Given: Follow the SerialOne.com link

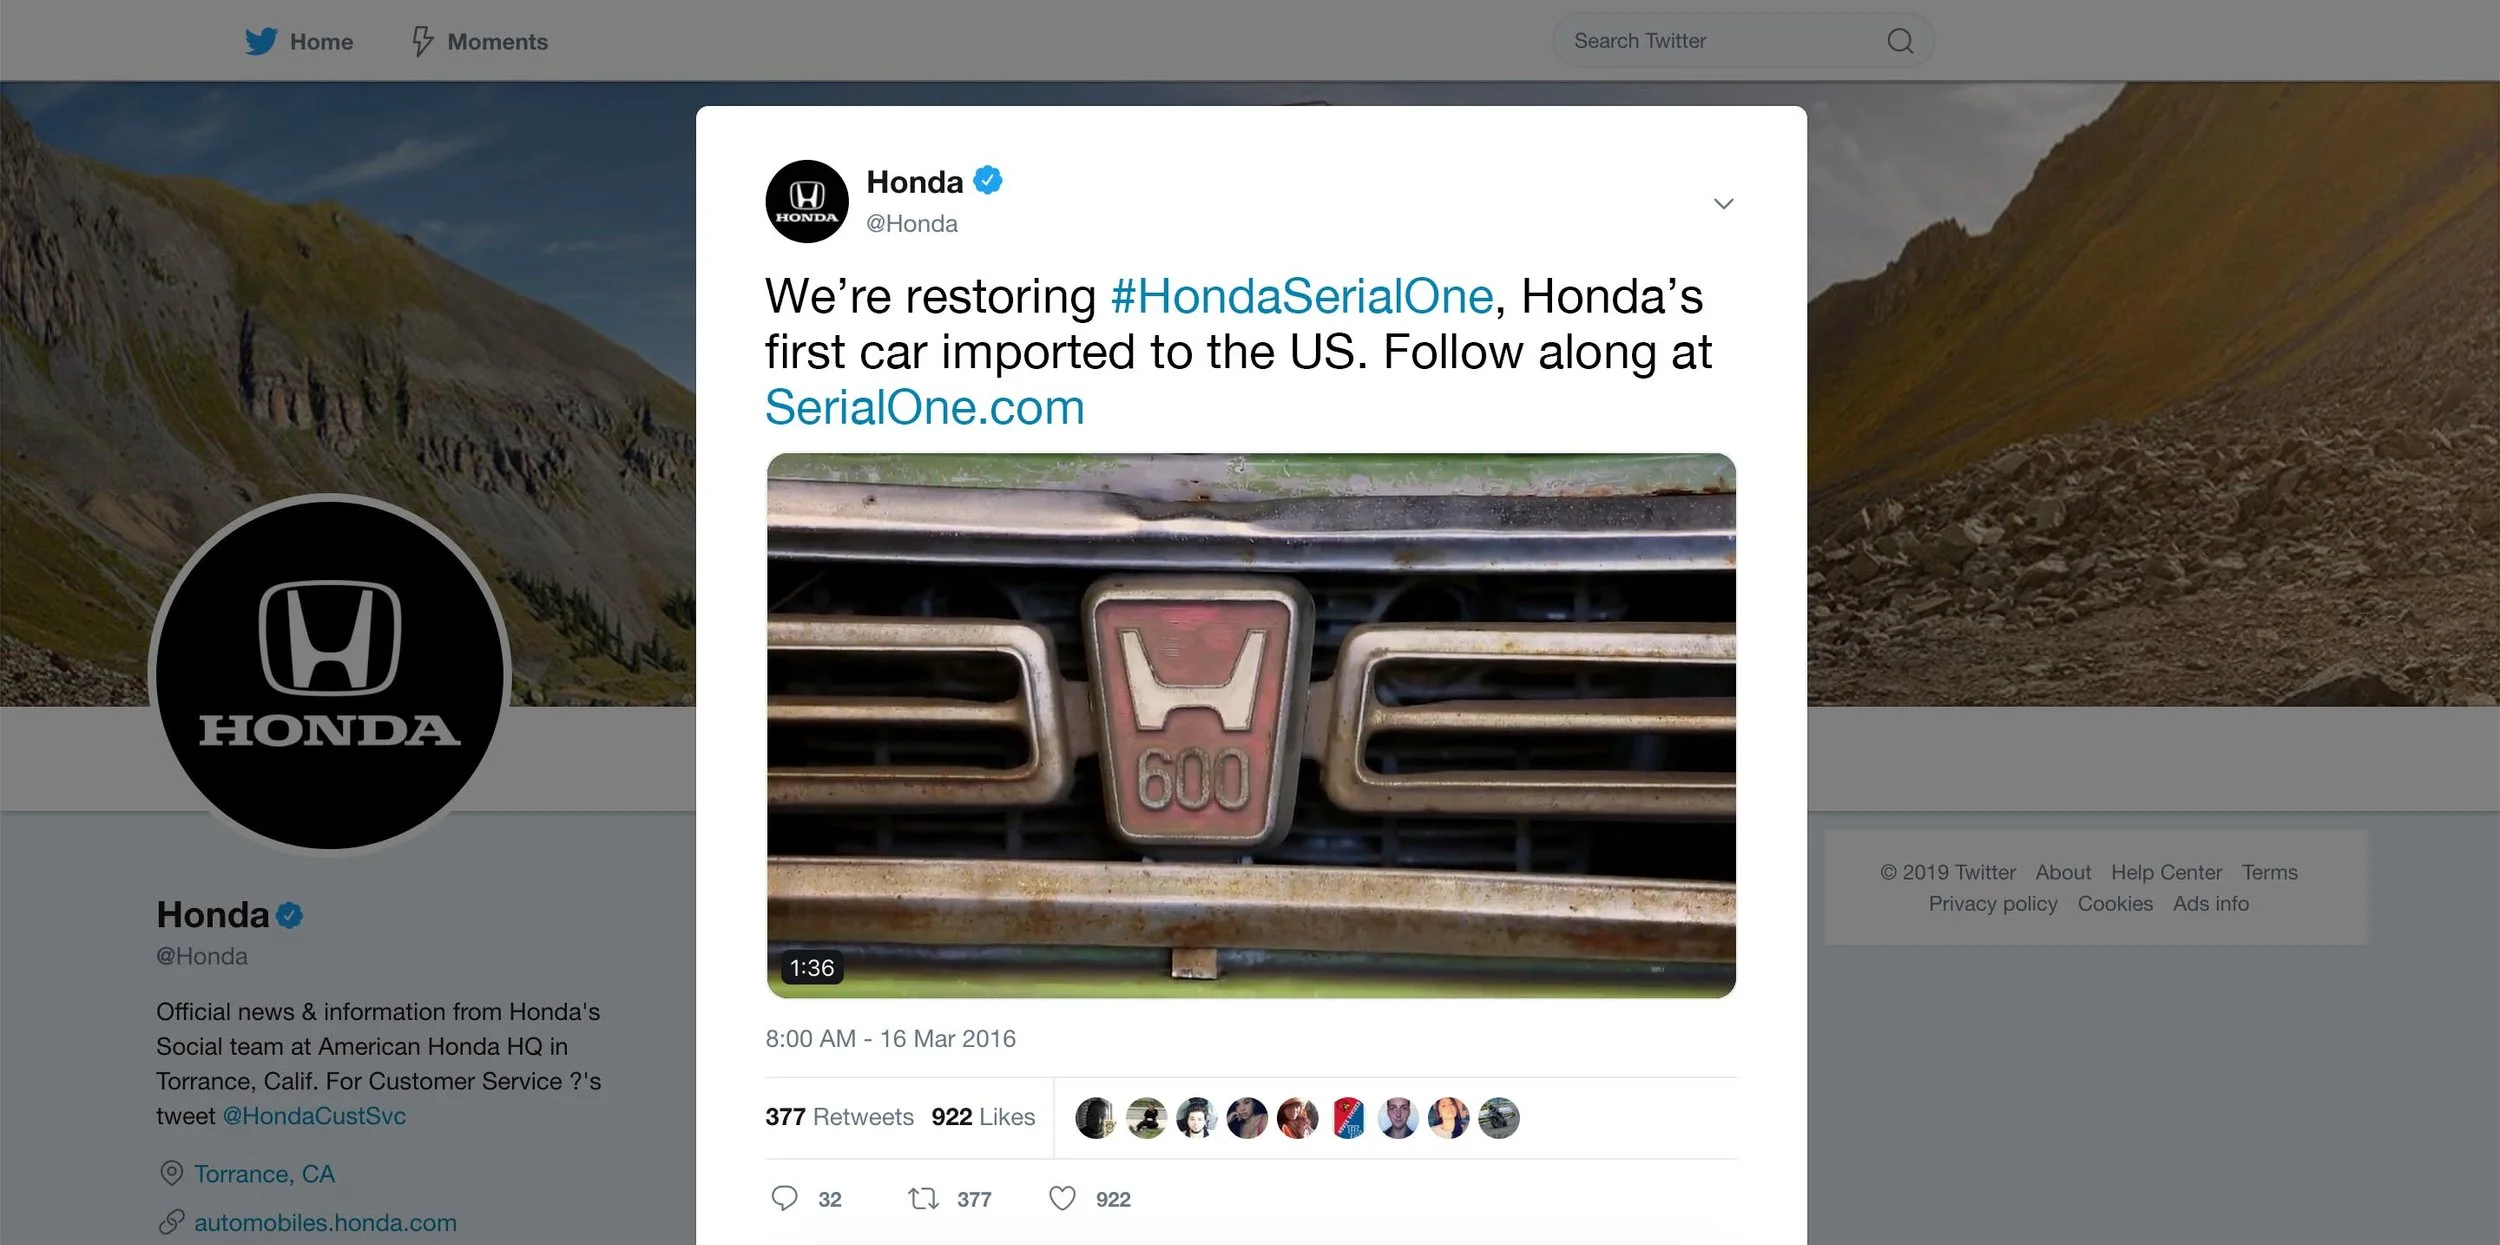Looking at the screenshot, I should coord(925,408).
